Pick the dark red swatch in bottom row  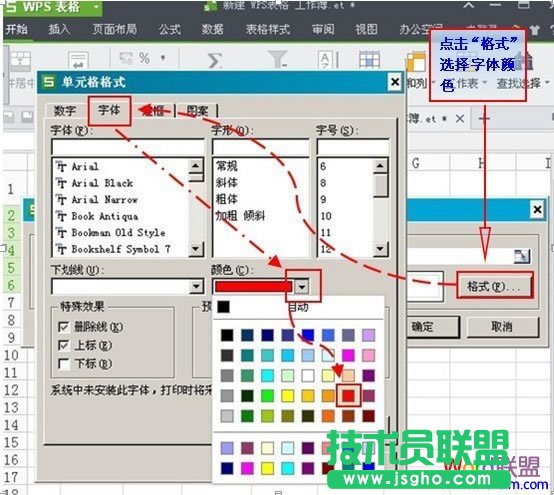pyautogui.click(x=368, y=416)
